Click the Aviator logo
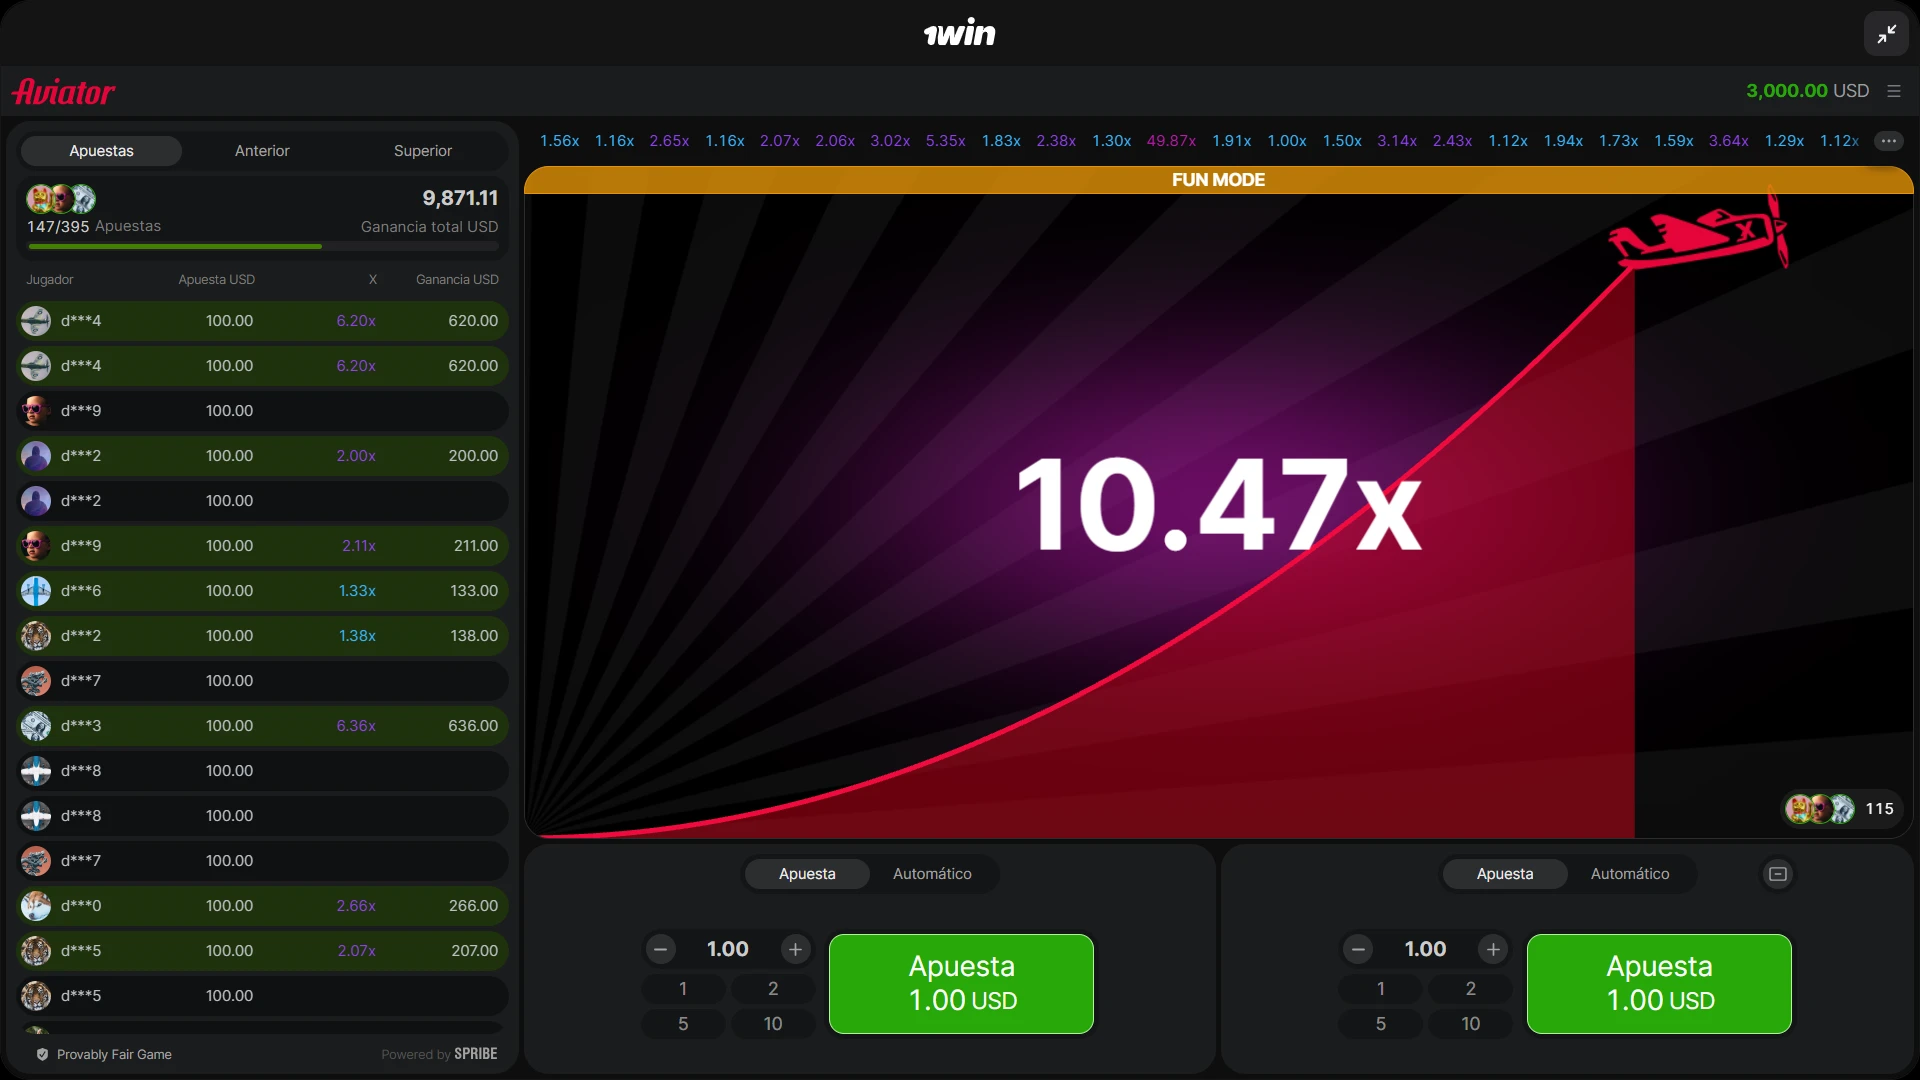 tap(62, 91)
